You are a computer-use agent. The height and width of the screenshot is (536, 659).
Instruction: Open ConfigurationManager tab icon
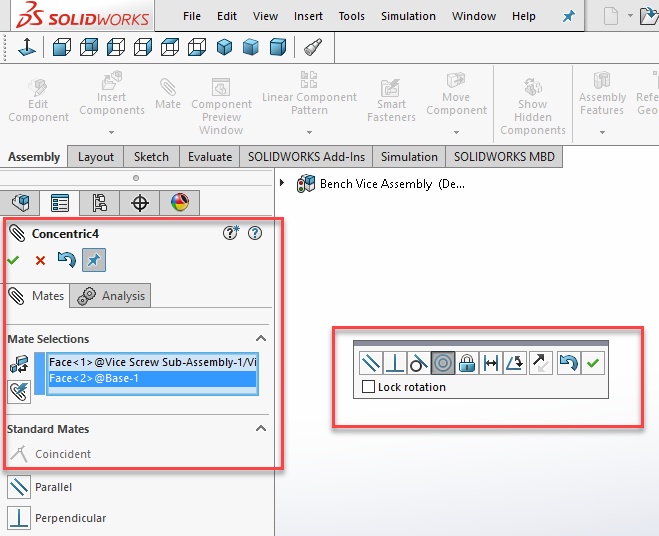click(x=99, y=203)
